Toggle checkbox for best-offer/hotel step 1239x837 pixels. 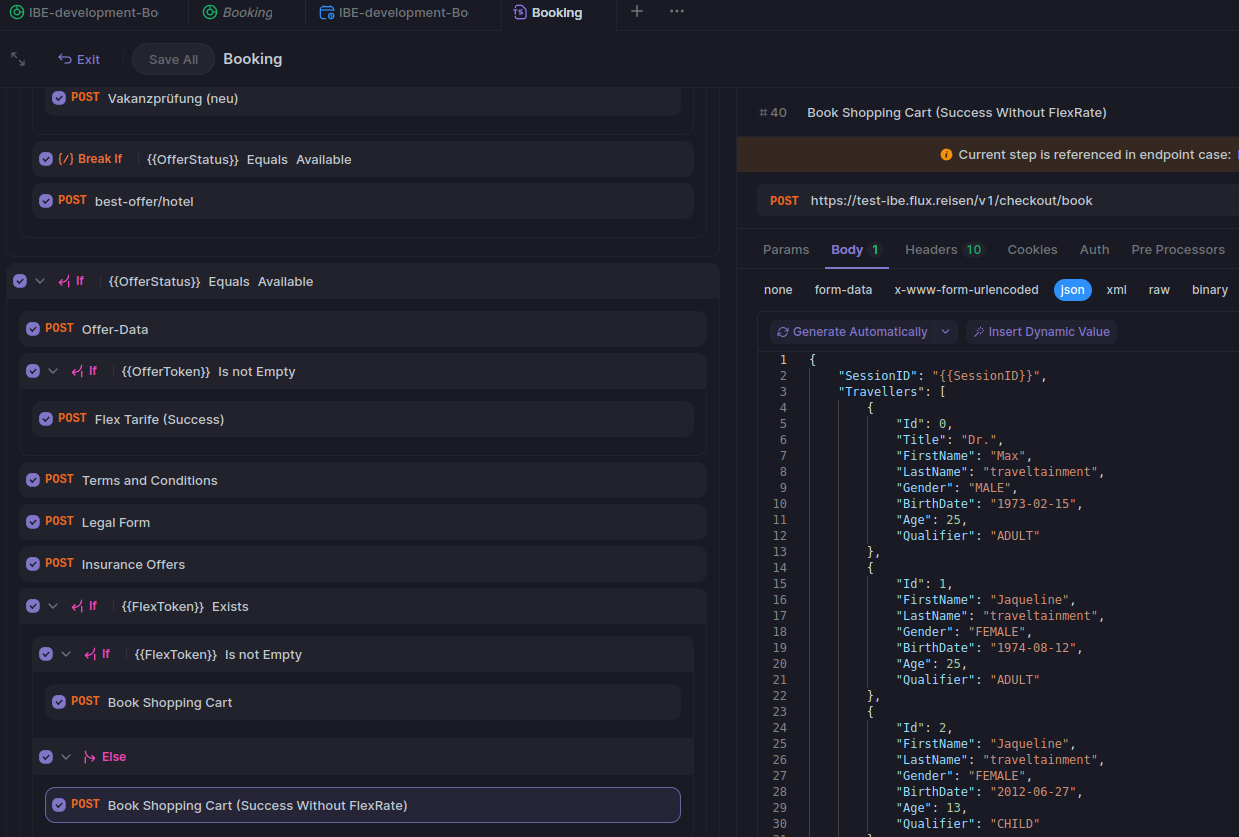click(46, 201)
